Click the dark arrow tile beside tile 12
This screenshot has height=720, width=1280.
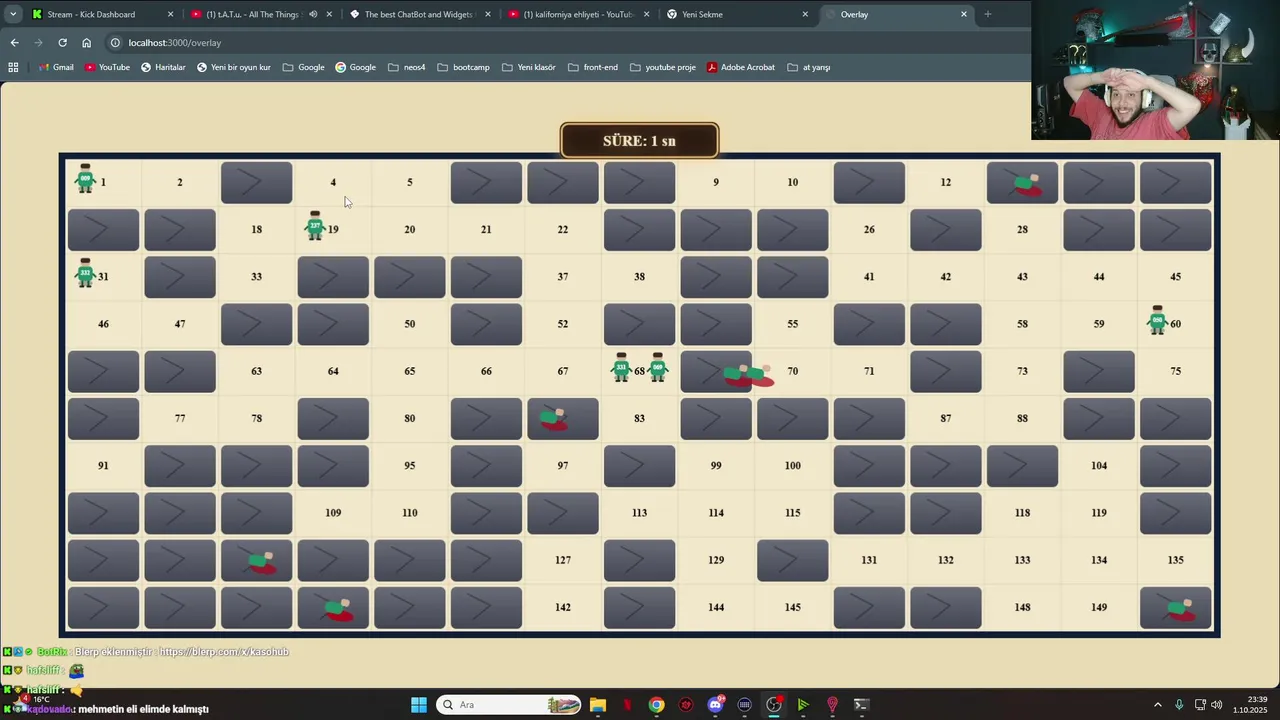tap(869, 183)
